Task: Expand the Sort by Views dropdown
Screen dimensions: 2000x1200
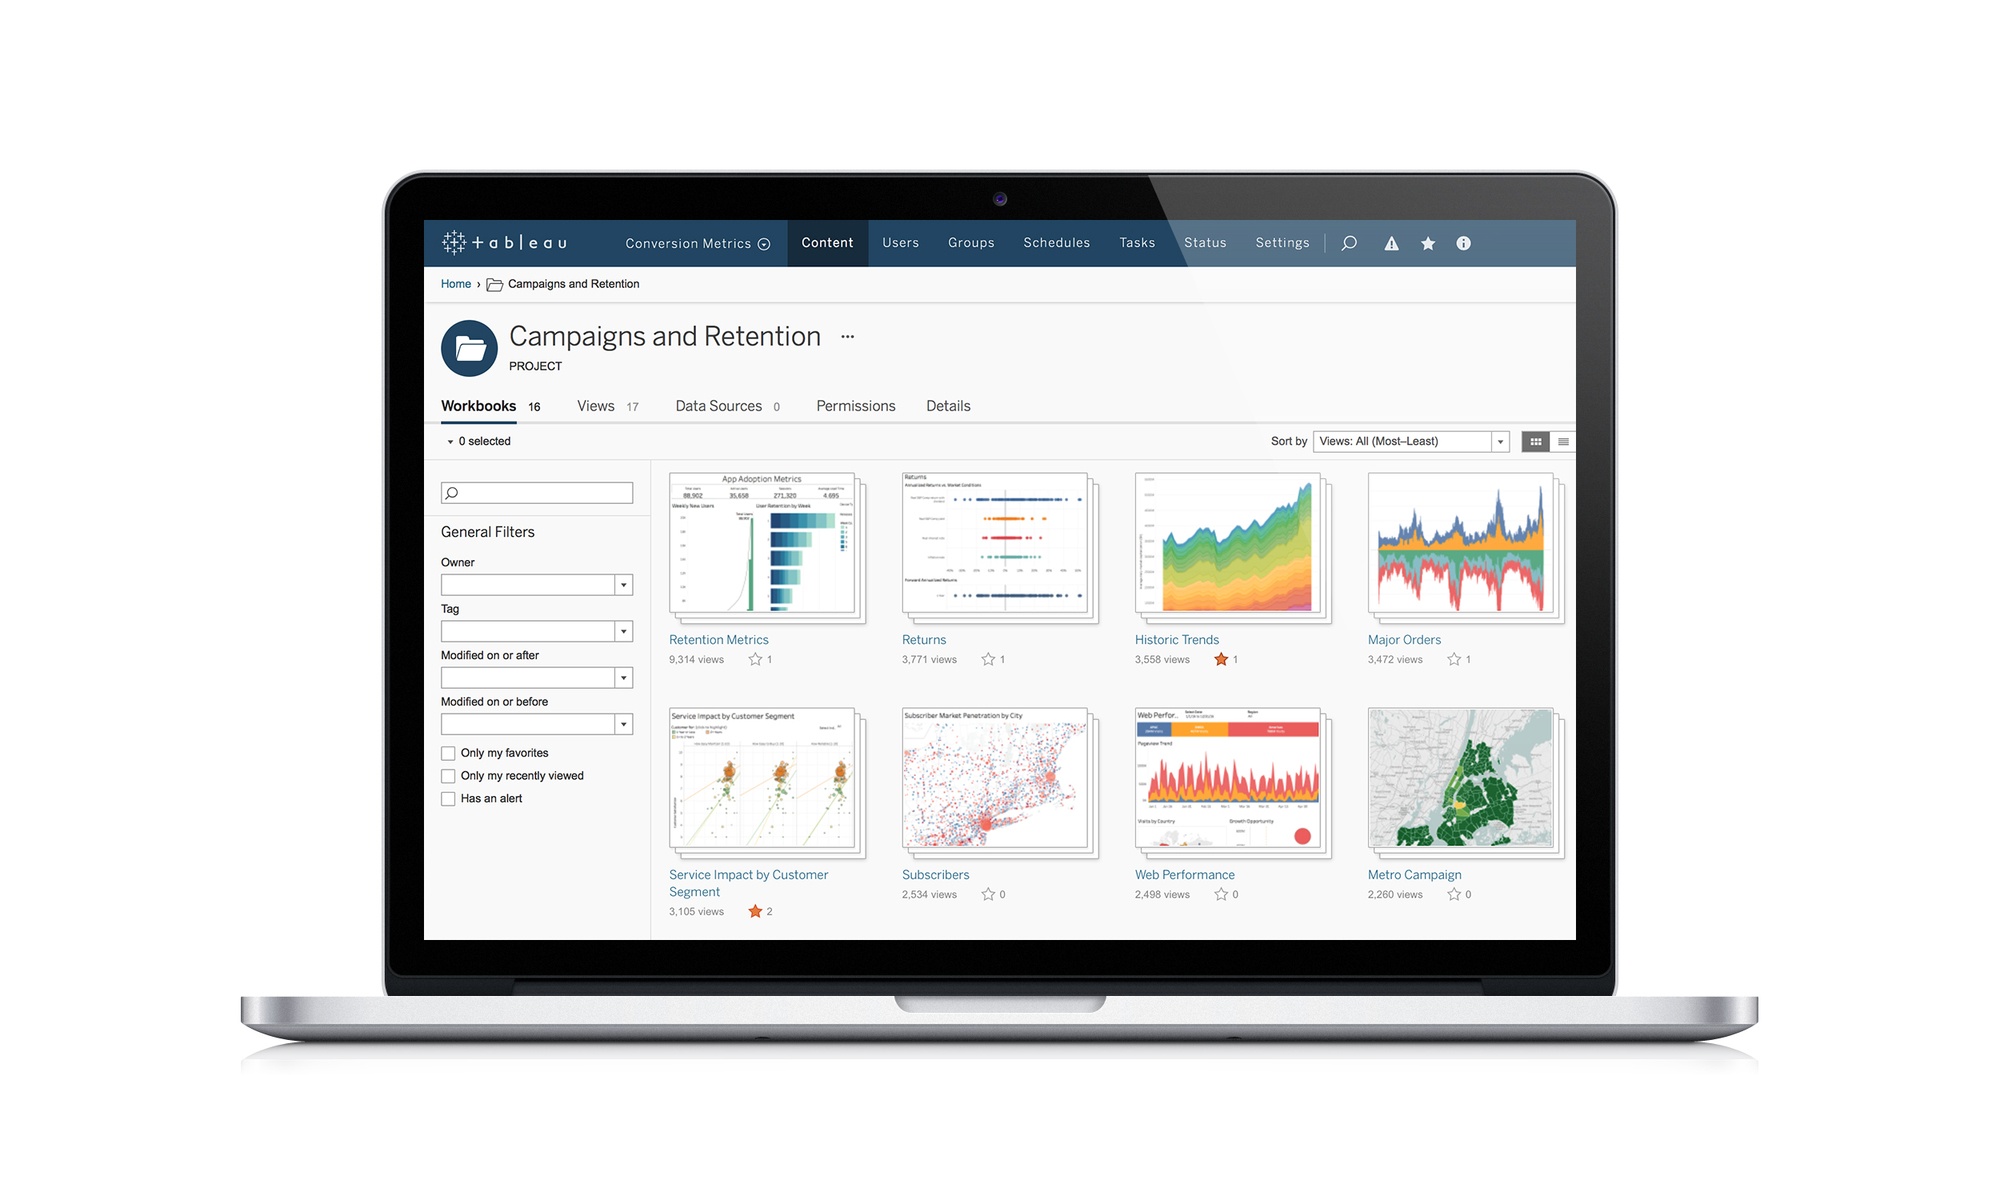Action: 1501,440
